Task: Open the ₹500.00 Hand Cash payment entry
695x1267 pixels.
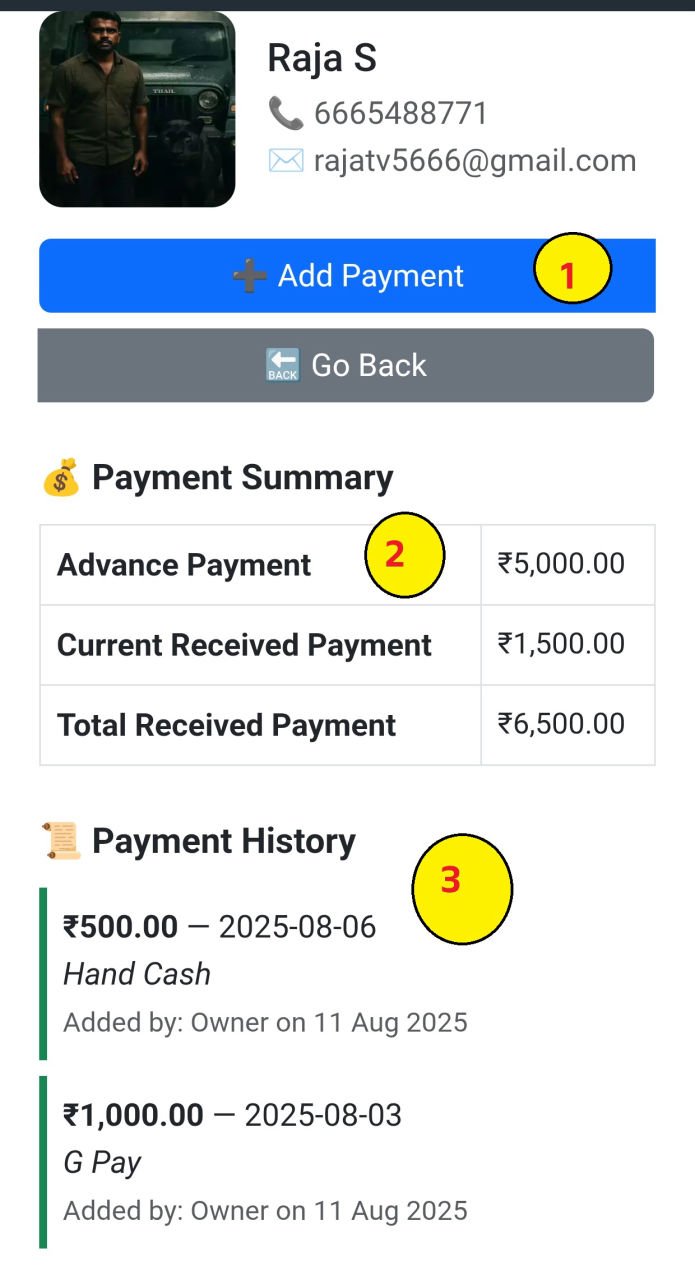Action: [265, 974]
